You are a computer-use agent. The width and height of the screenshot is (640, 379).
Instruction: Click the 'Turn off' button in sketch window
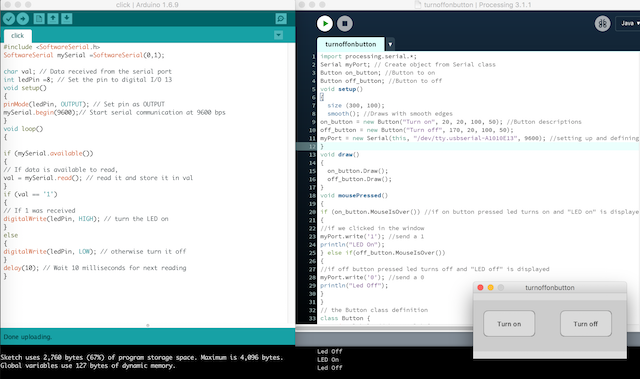pyautogui.click(x=586, y=324)
